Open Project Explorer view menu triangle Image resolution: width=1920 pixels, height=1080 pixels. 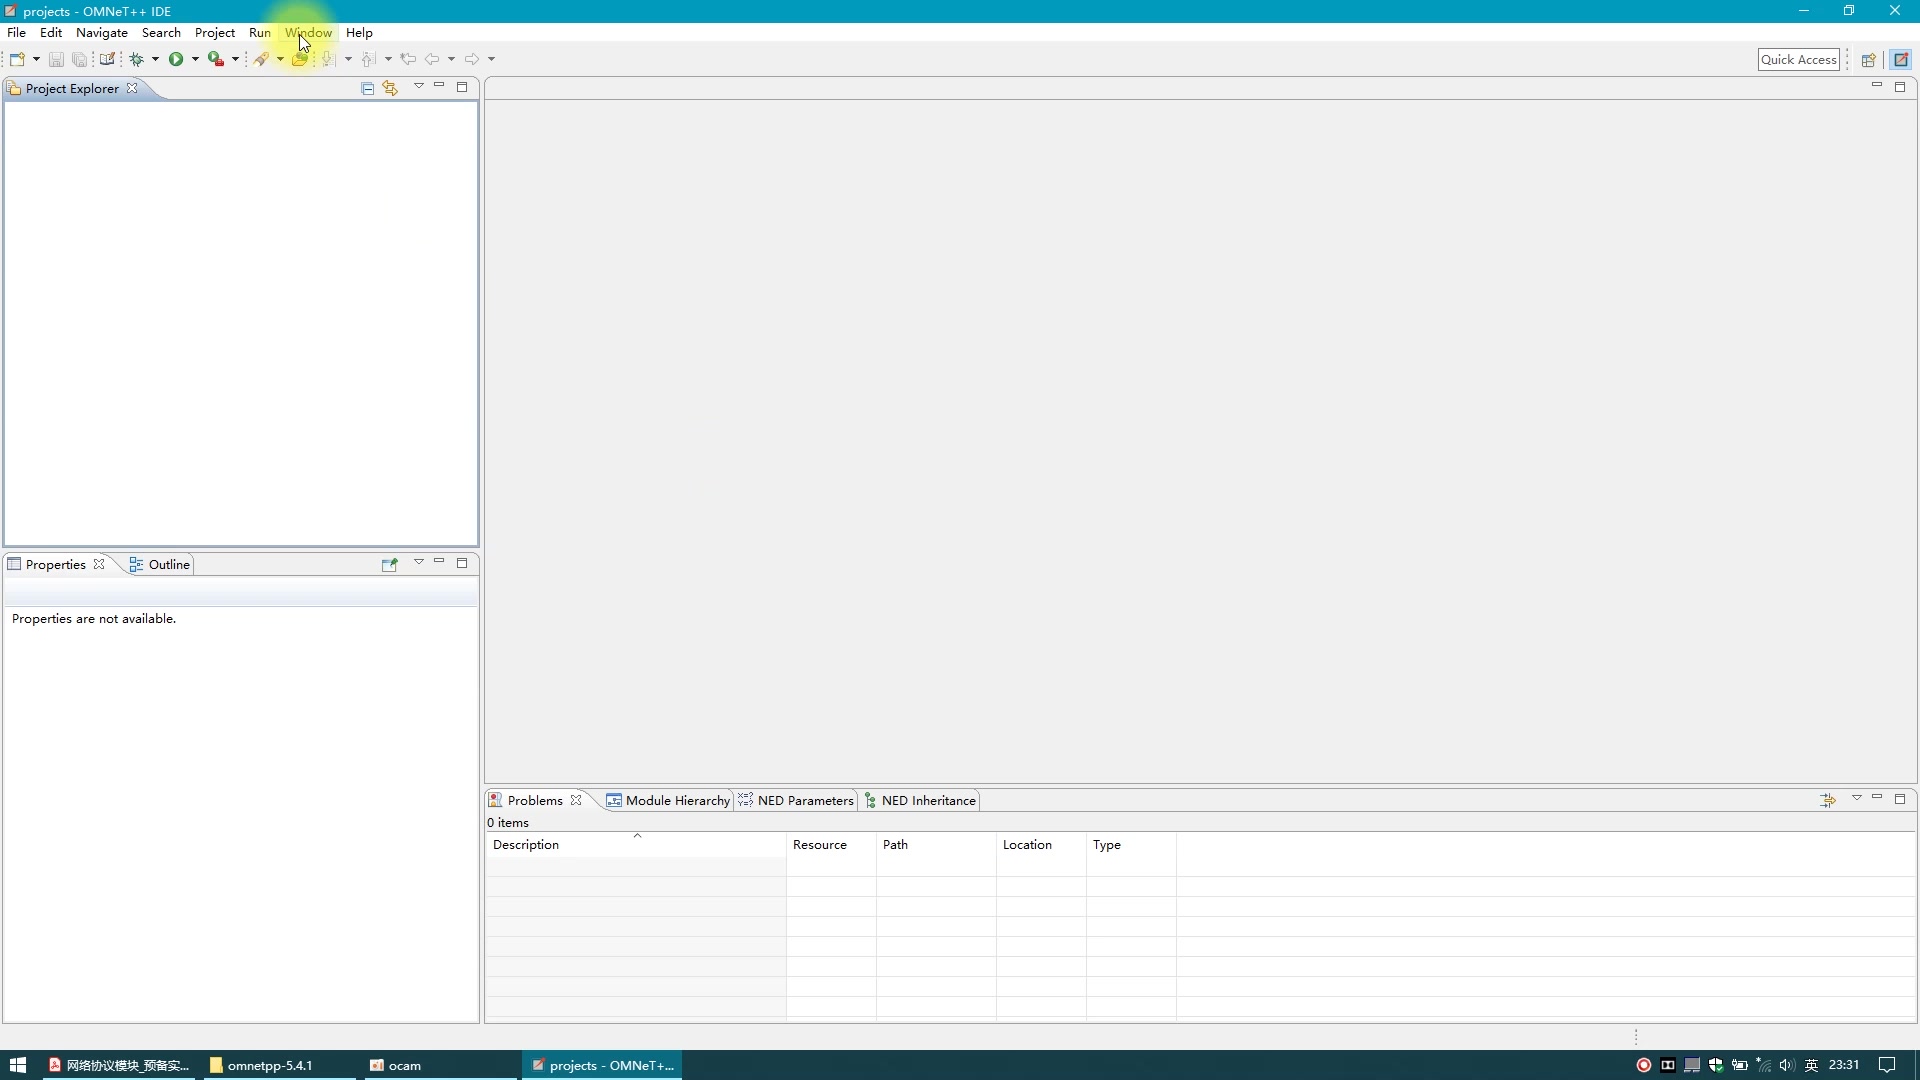point(419,87)
